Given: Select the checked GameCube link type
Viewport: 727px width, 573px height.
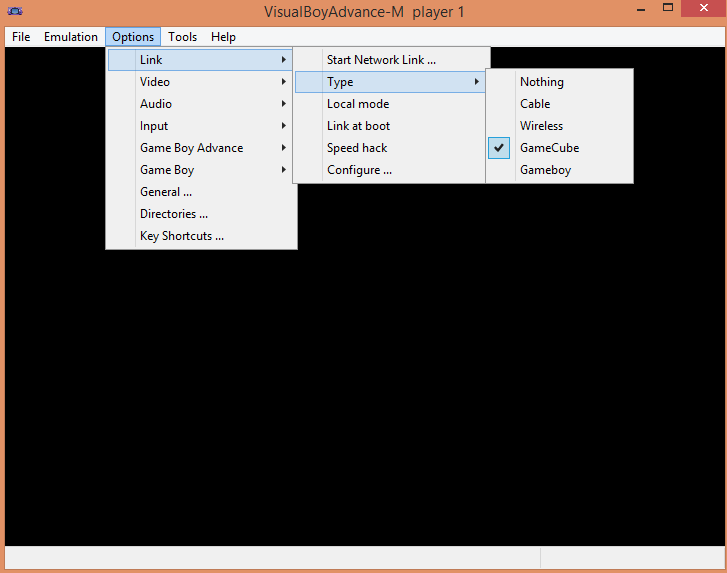Looking at the screenshot, I should [560, 148].
